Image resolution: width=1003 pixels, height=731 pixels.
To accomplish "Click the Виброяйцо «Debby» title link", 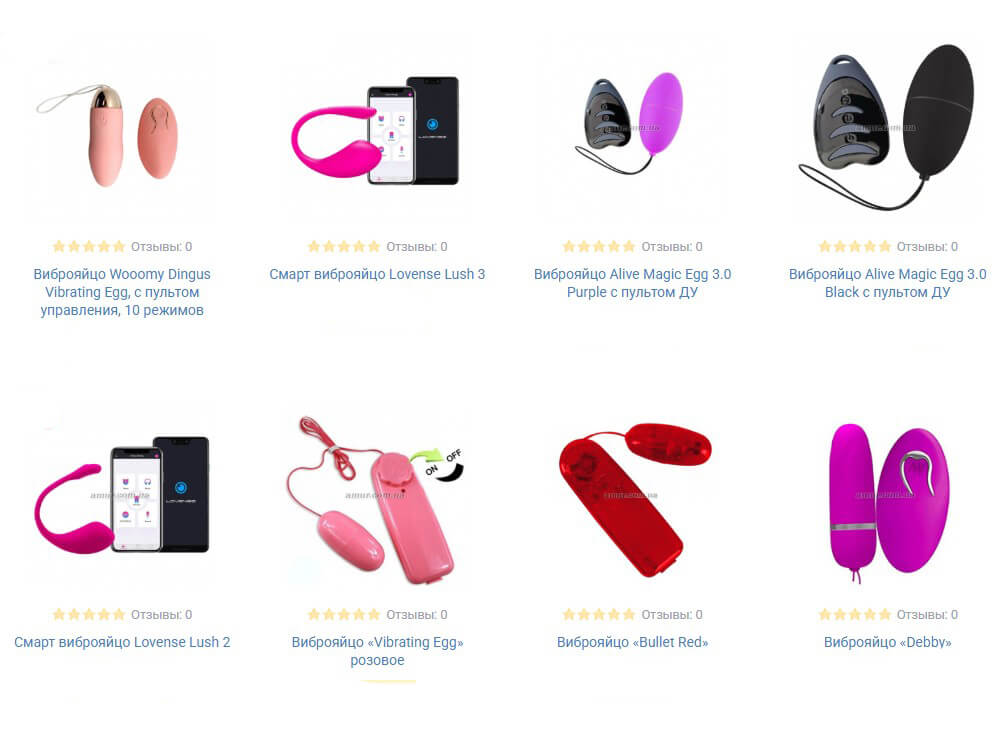I will [x=887, y=642].
